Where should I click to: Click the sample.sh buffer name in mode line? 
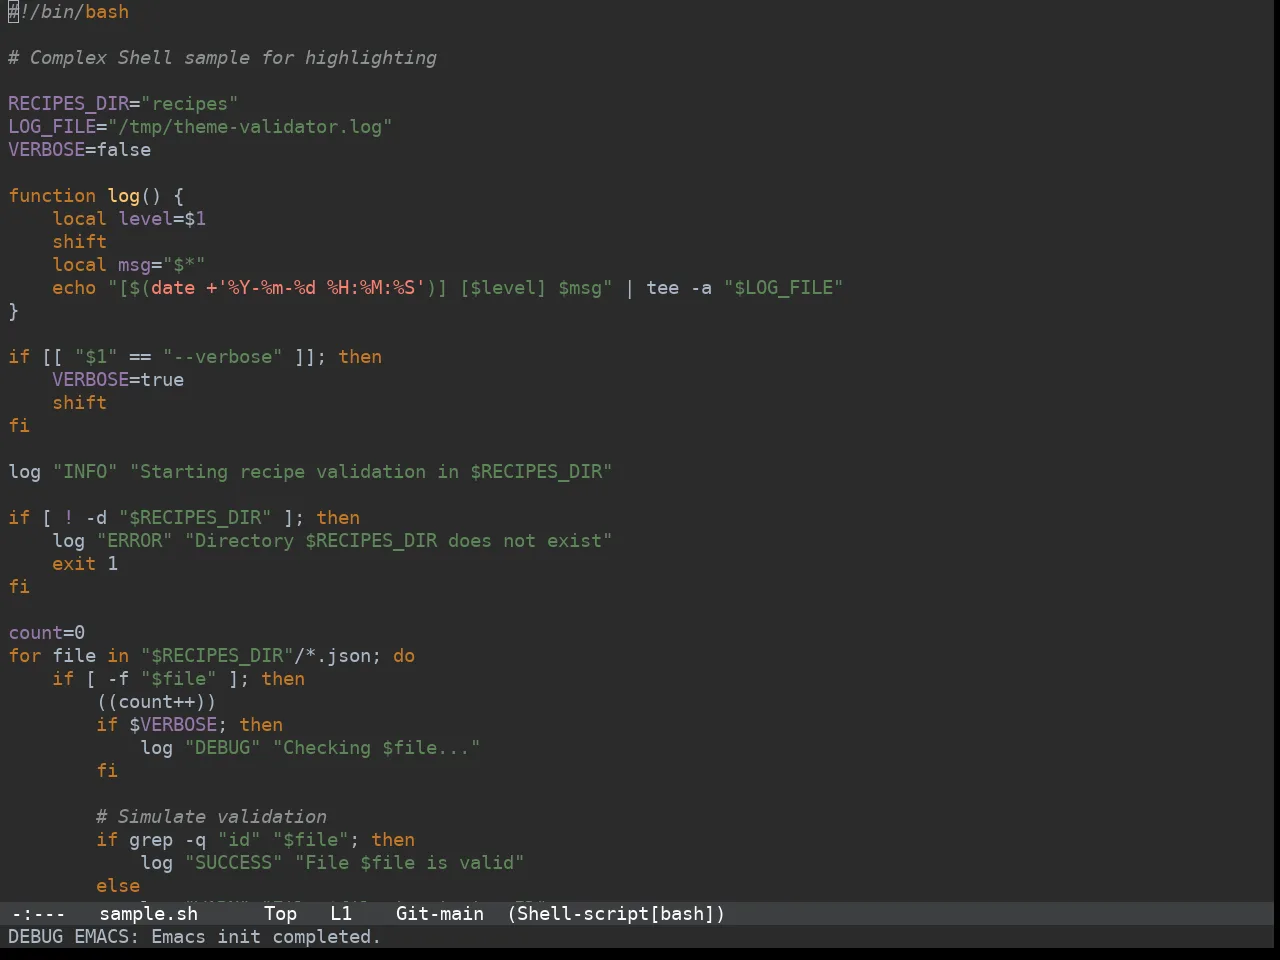coord(149,914)
